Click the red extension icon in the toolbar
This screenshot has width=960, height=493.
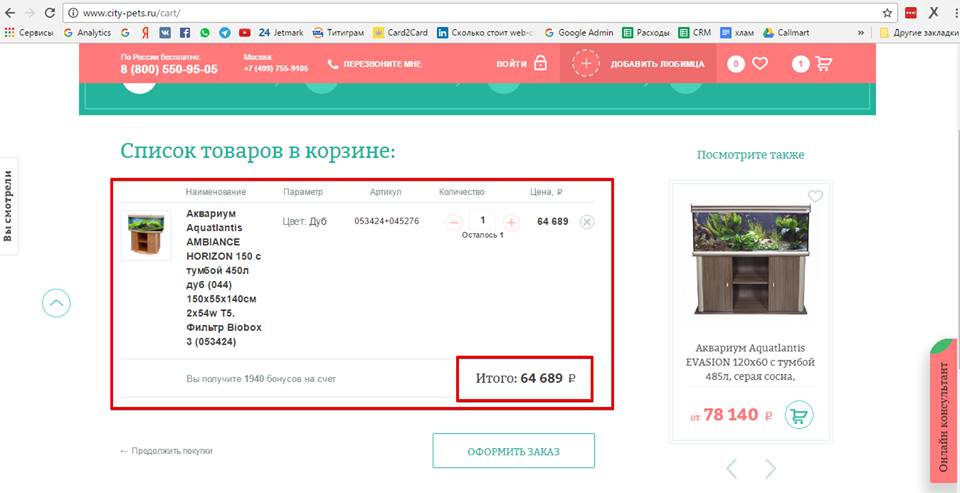911,13
